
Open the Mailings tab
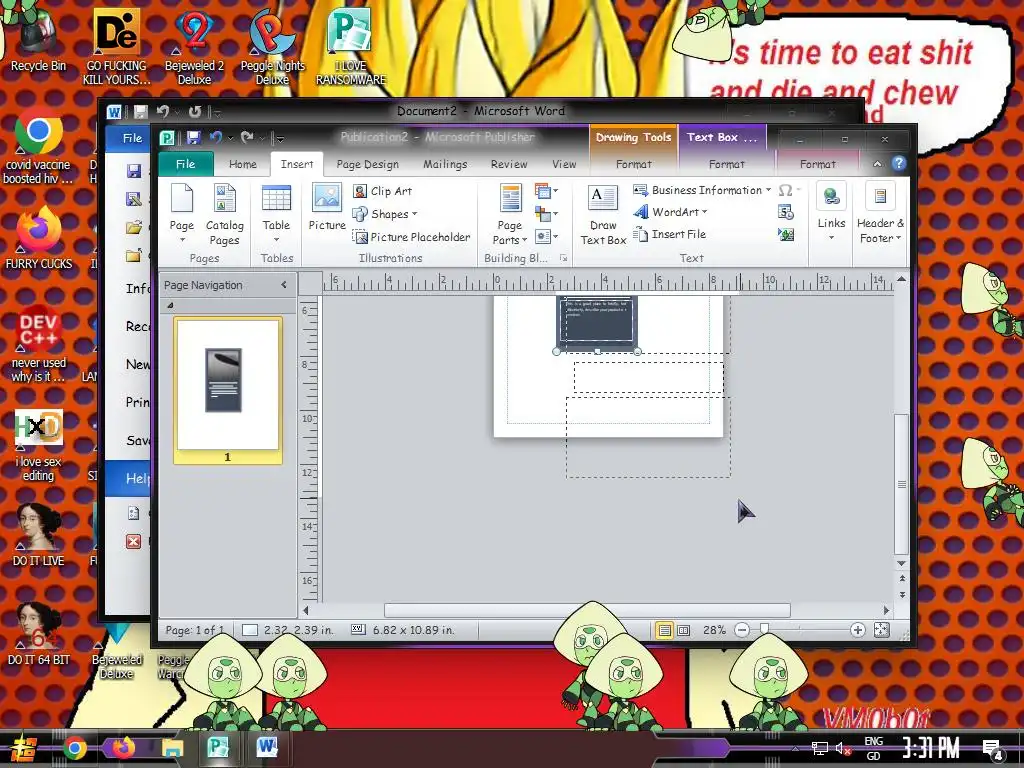(x=445, y=164)
